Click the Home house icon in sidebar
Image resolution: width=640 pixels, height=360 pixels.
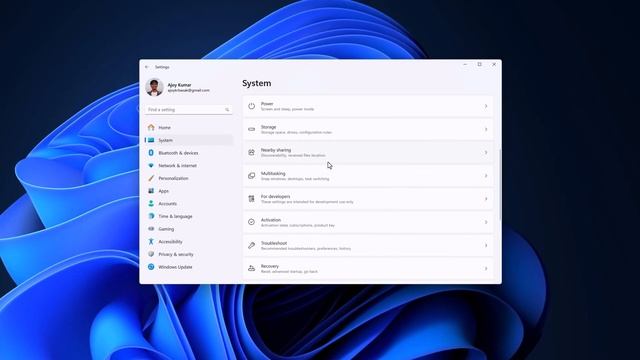coord(151,127)
